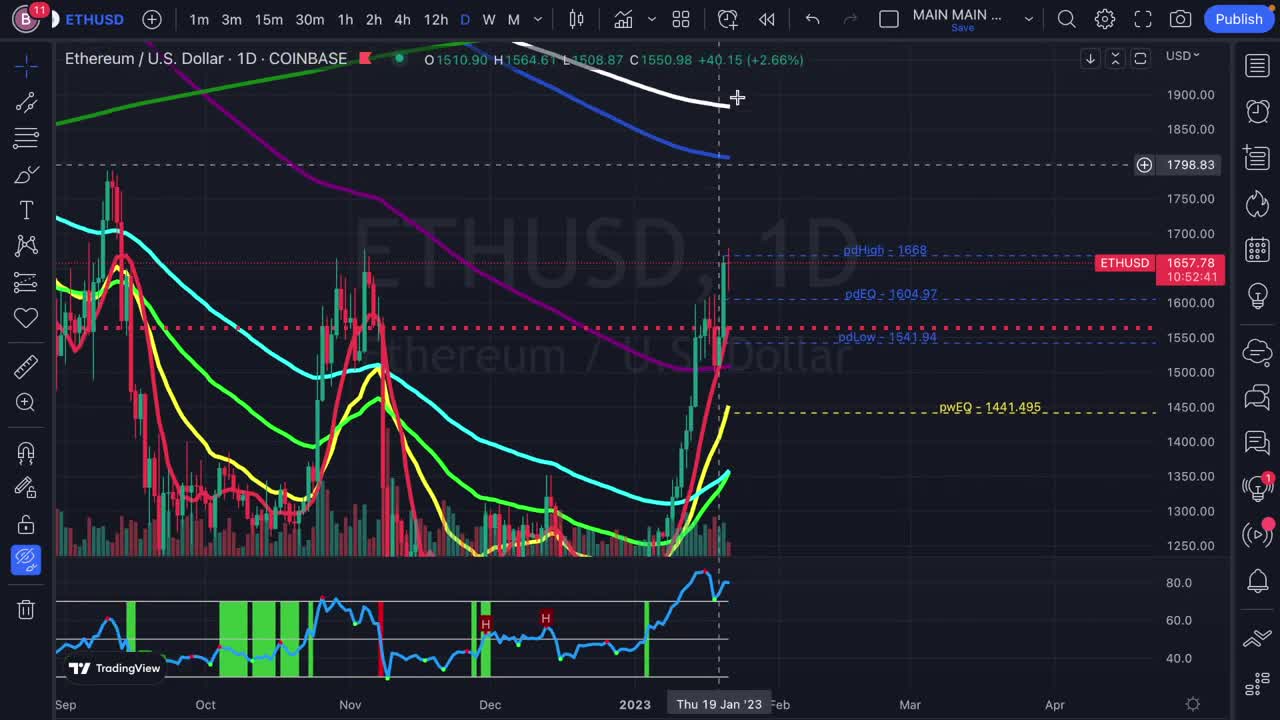This screenshot has height=720, width=1280.
Task: Open quick search magnifier
Action: [1067, 19]
